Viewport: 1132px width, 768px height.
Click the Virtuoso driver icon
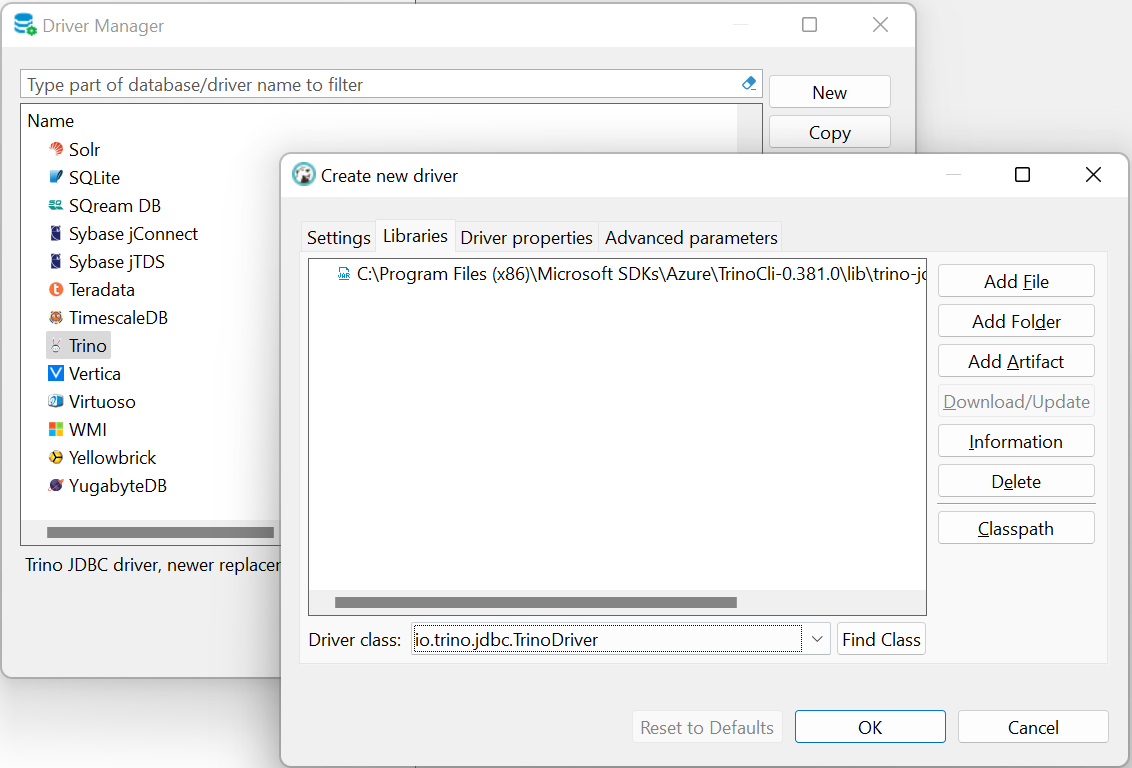pyautogui.click(x=56, y=401)
